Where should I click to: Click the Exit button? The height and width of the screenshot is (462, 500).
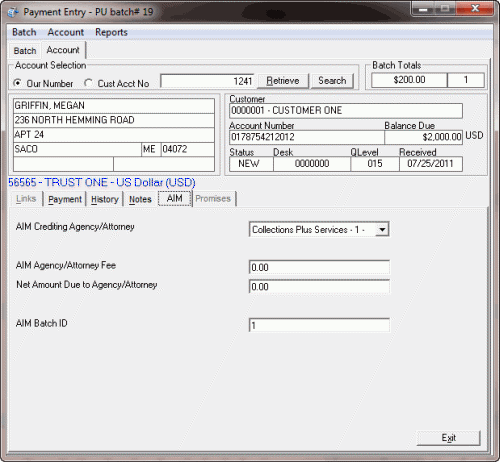coord(448,438)
